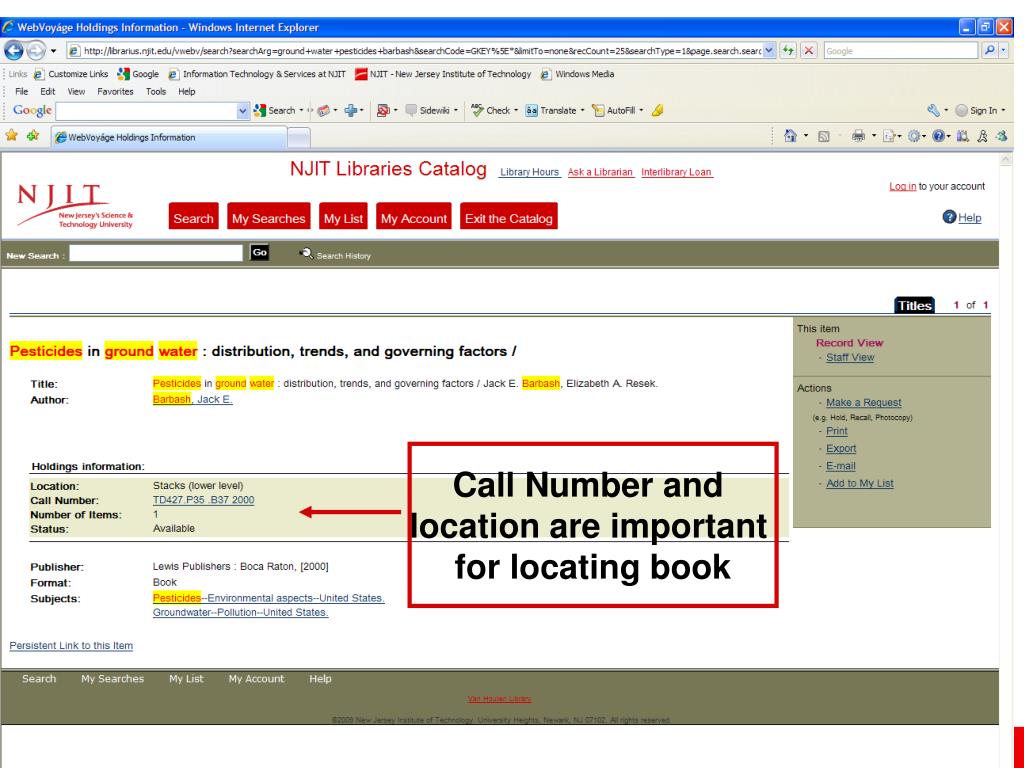Click the wrench settings icon in Google Toolbar
This screenshot has height=768, width=1024.
click(x=933, y=110)
